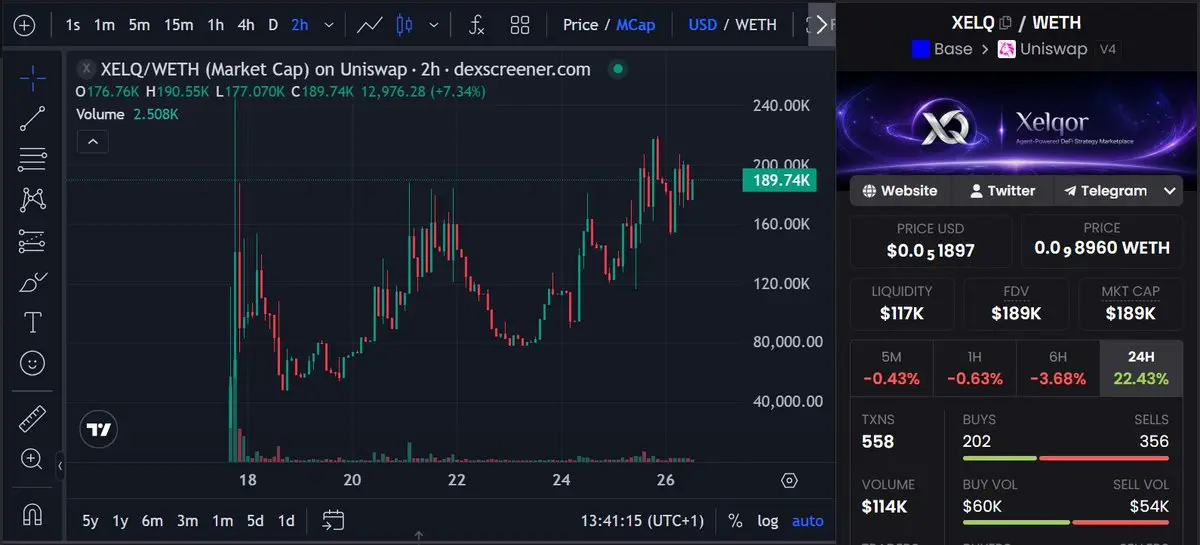Open the forecasting and measurement tools
1200x545 pixels.
[32, 240]
